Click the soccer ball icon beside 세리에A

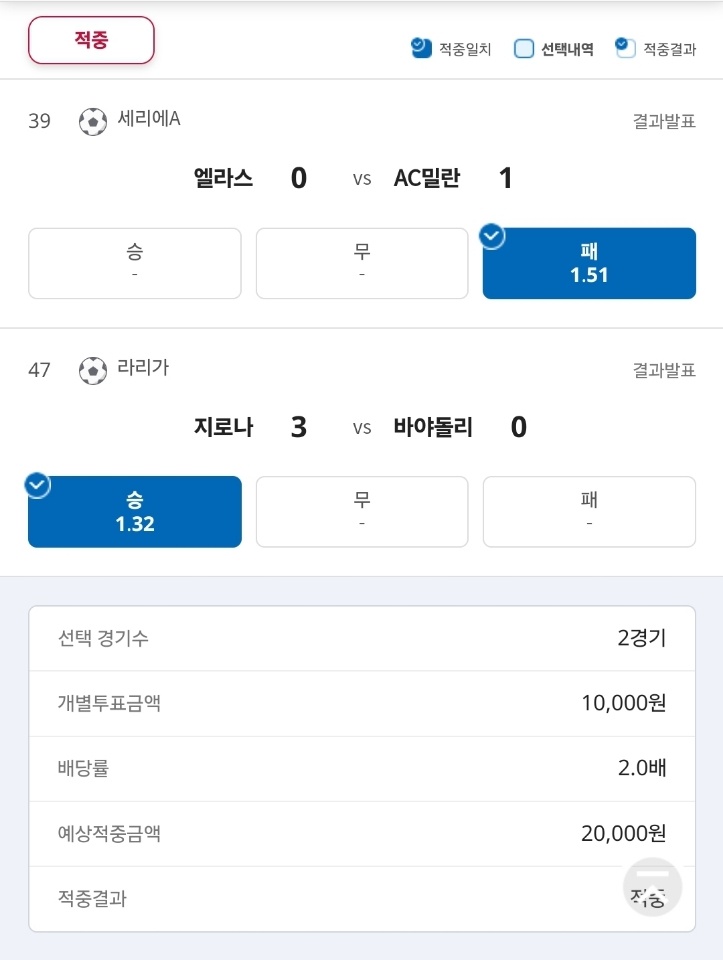click(93, 121)
